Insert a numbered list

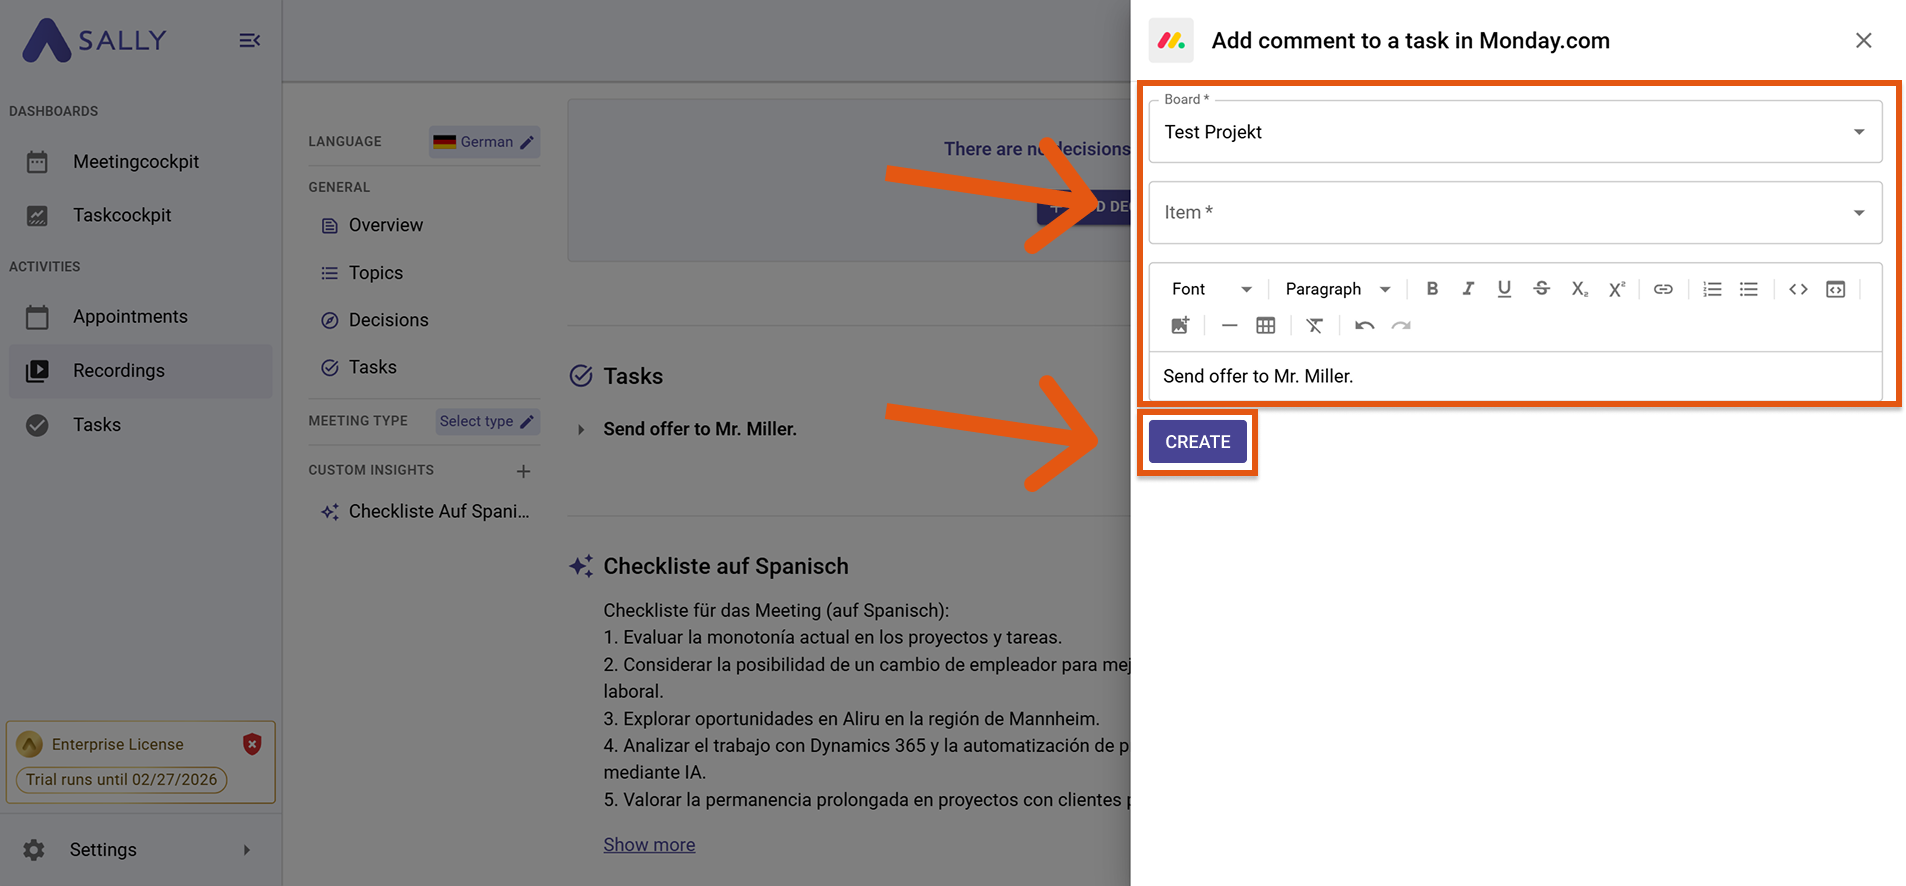(1712, 289)
